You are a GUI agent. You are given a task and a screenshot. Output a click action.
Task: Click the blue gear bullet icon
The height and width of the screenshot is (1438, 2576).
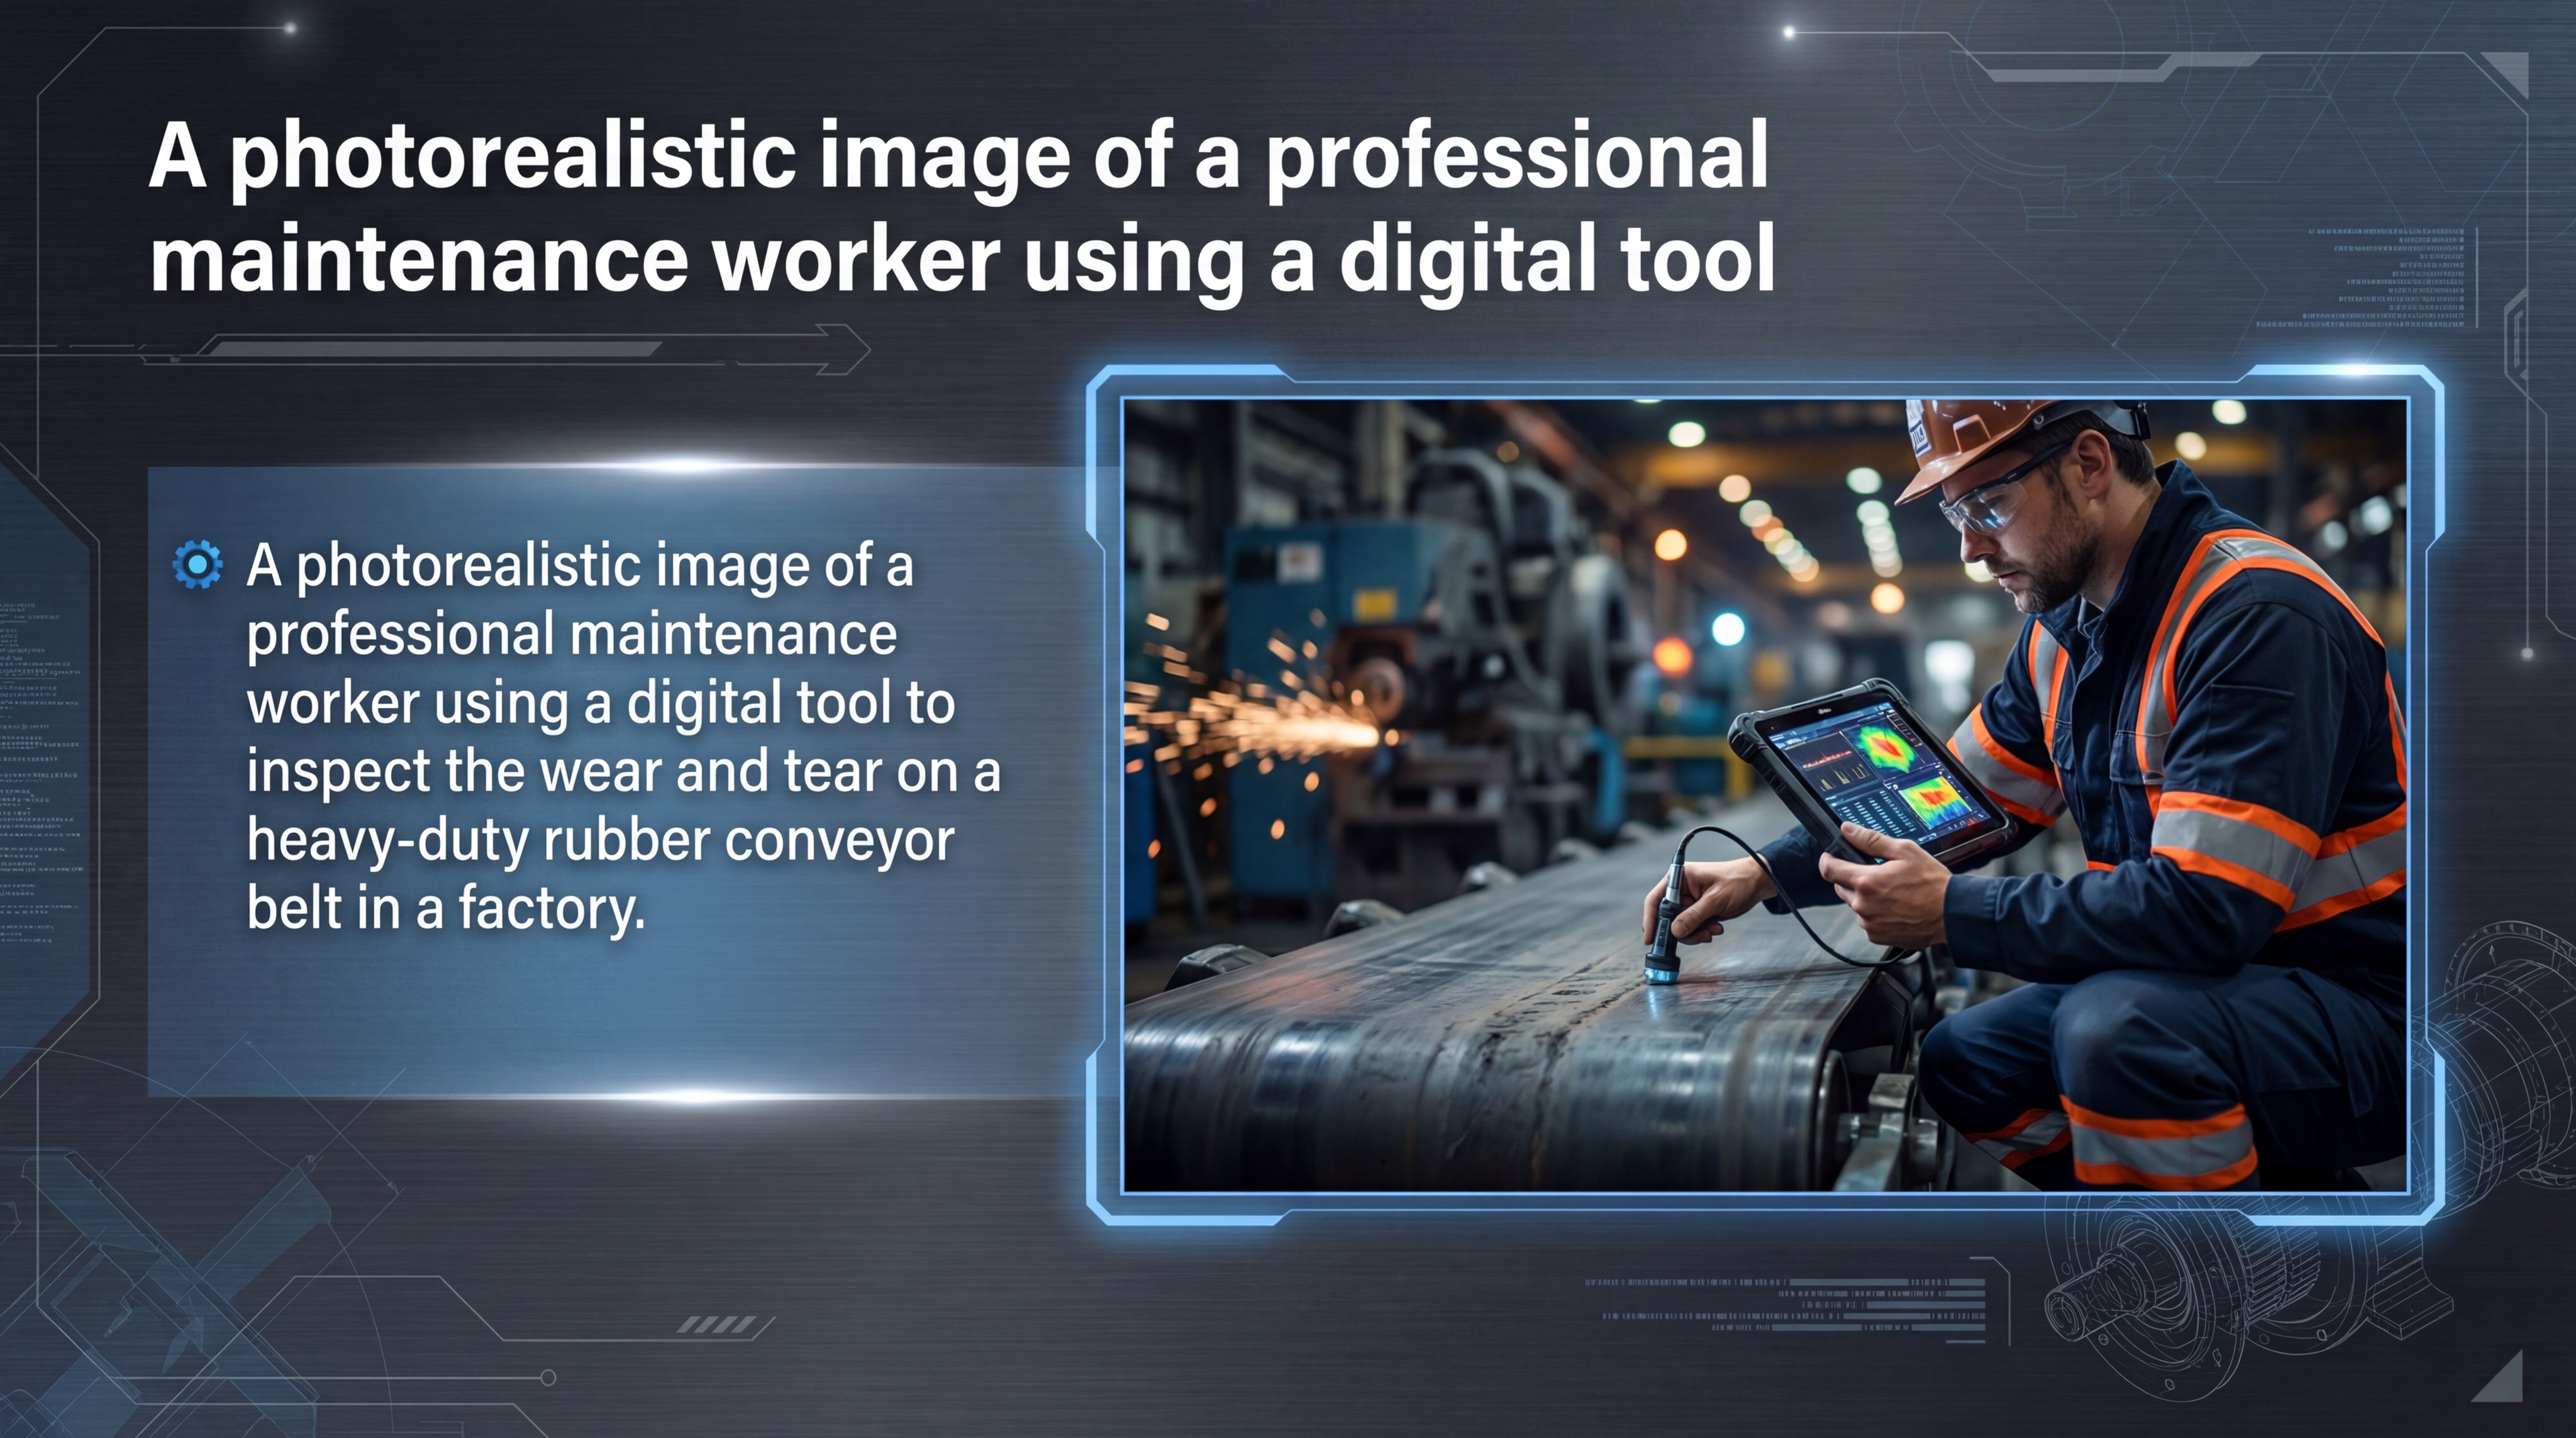tap(197, 565)
